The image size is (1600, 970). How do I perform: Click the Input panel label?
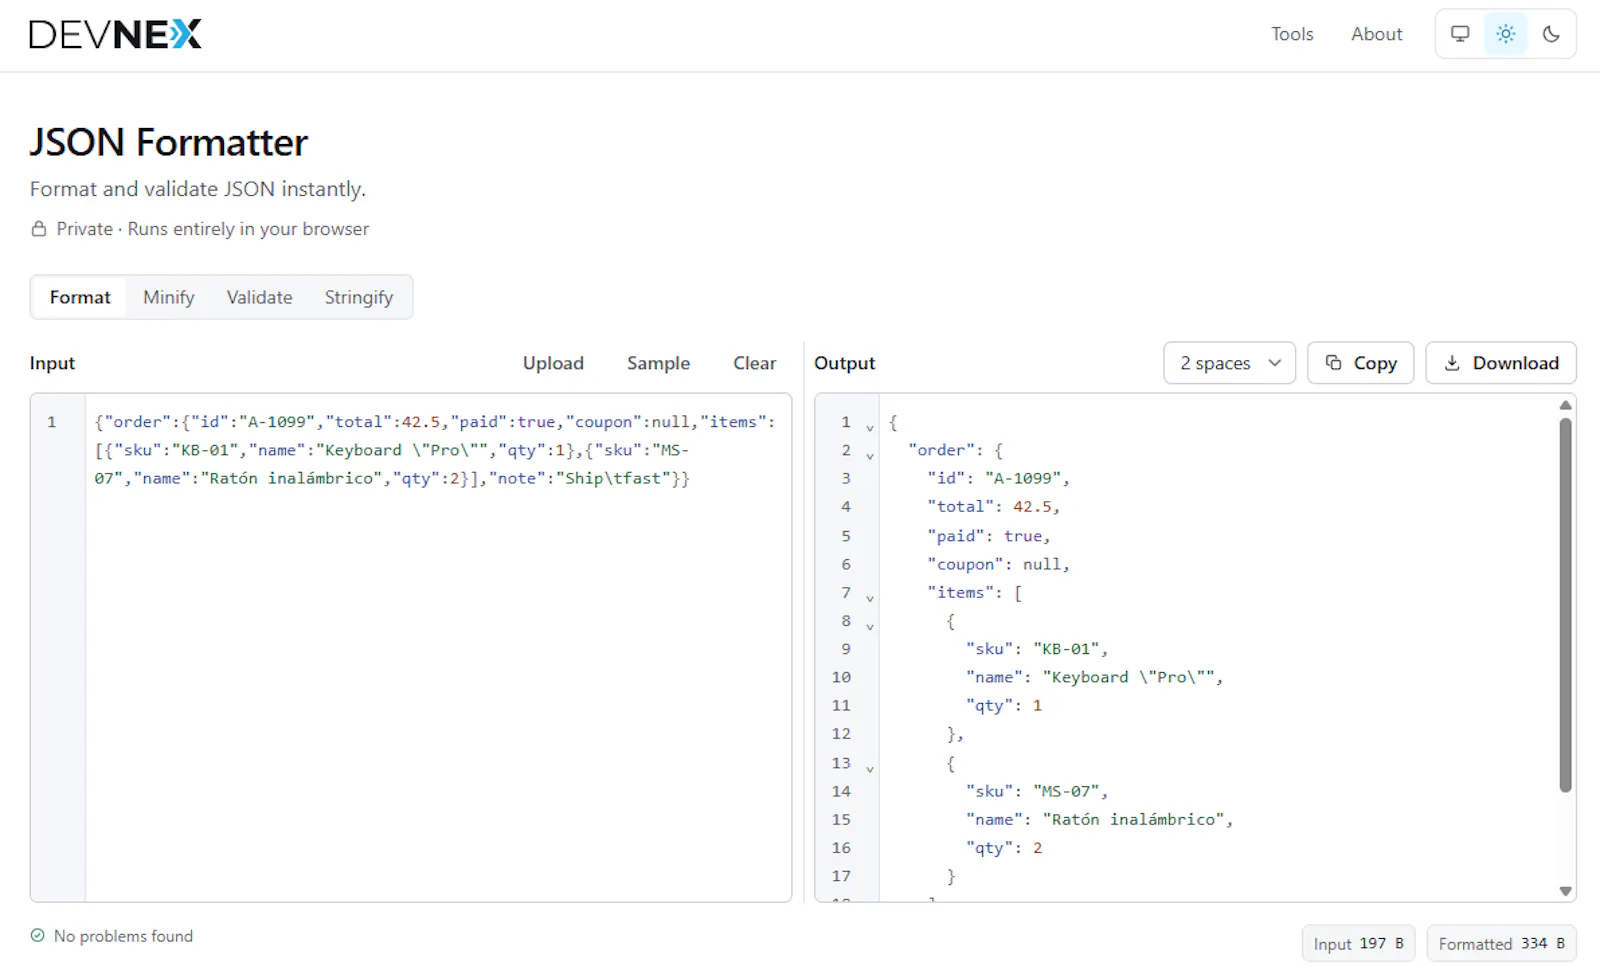[52, 363]
